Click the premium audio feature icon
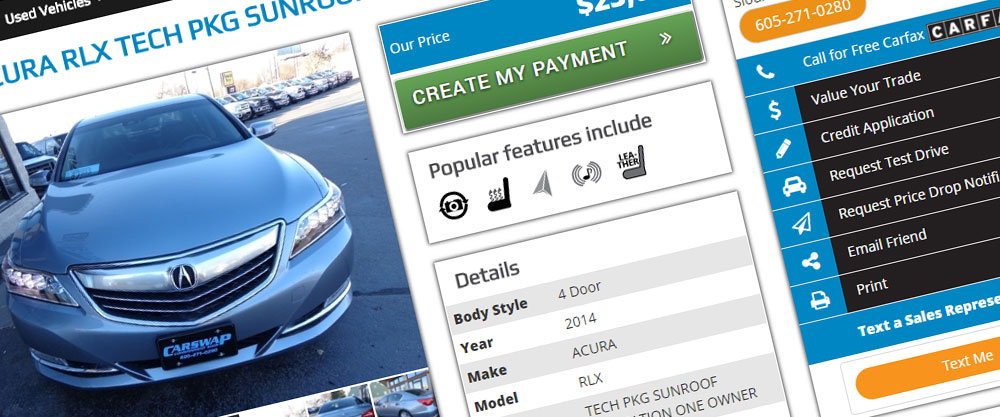This screenshot has width=1000, height=417. [x=586, y=173]
